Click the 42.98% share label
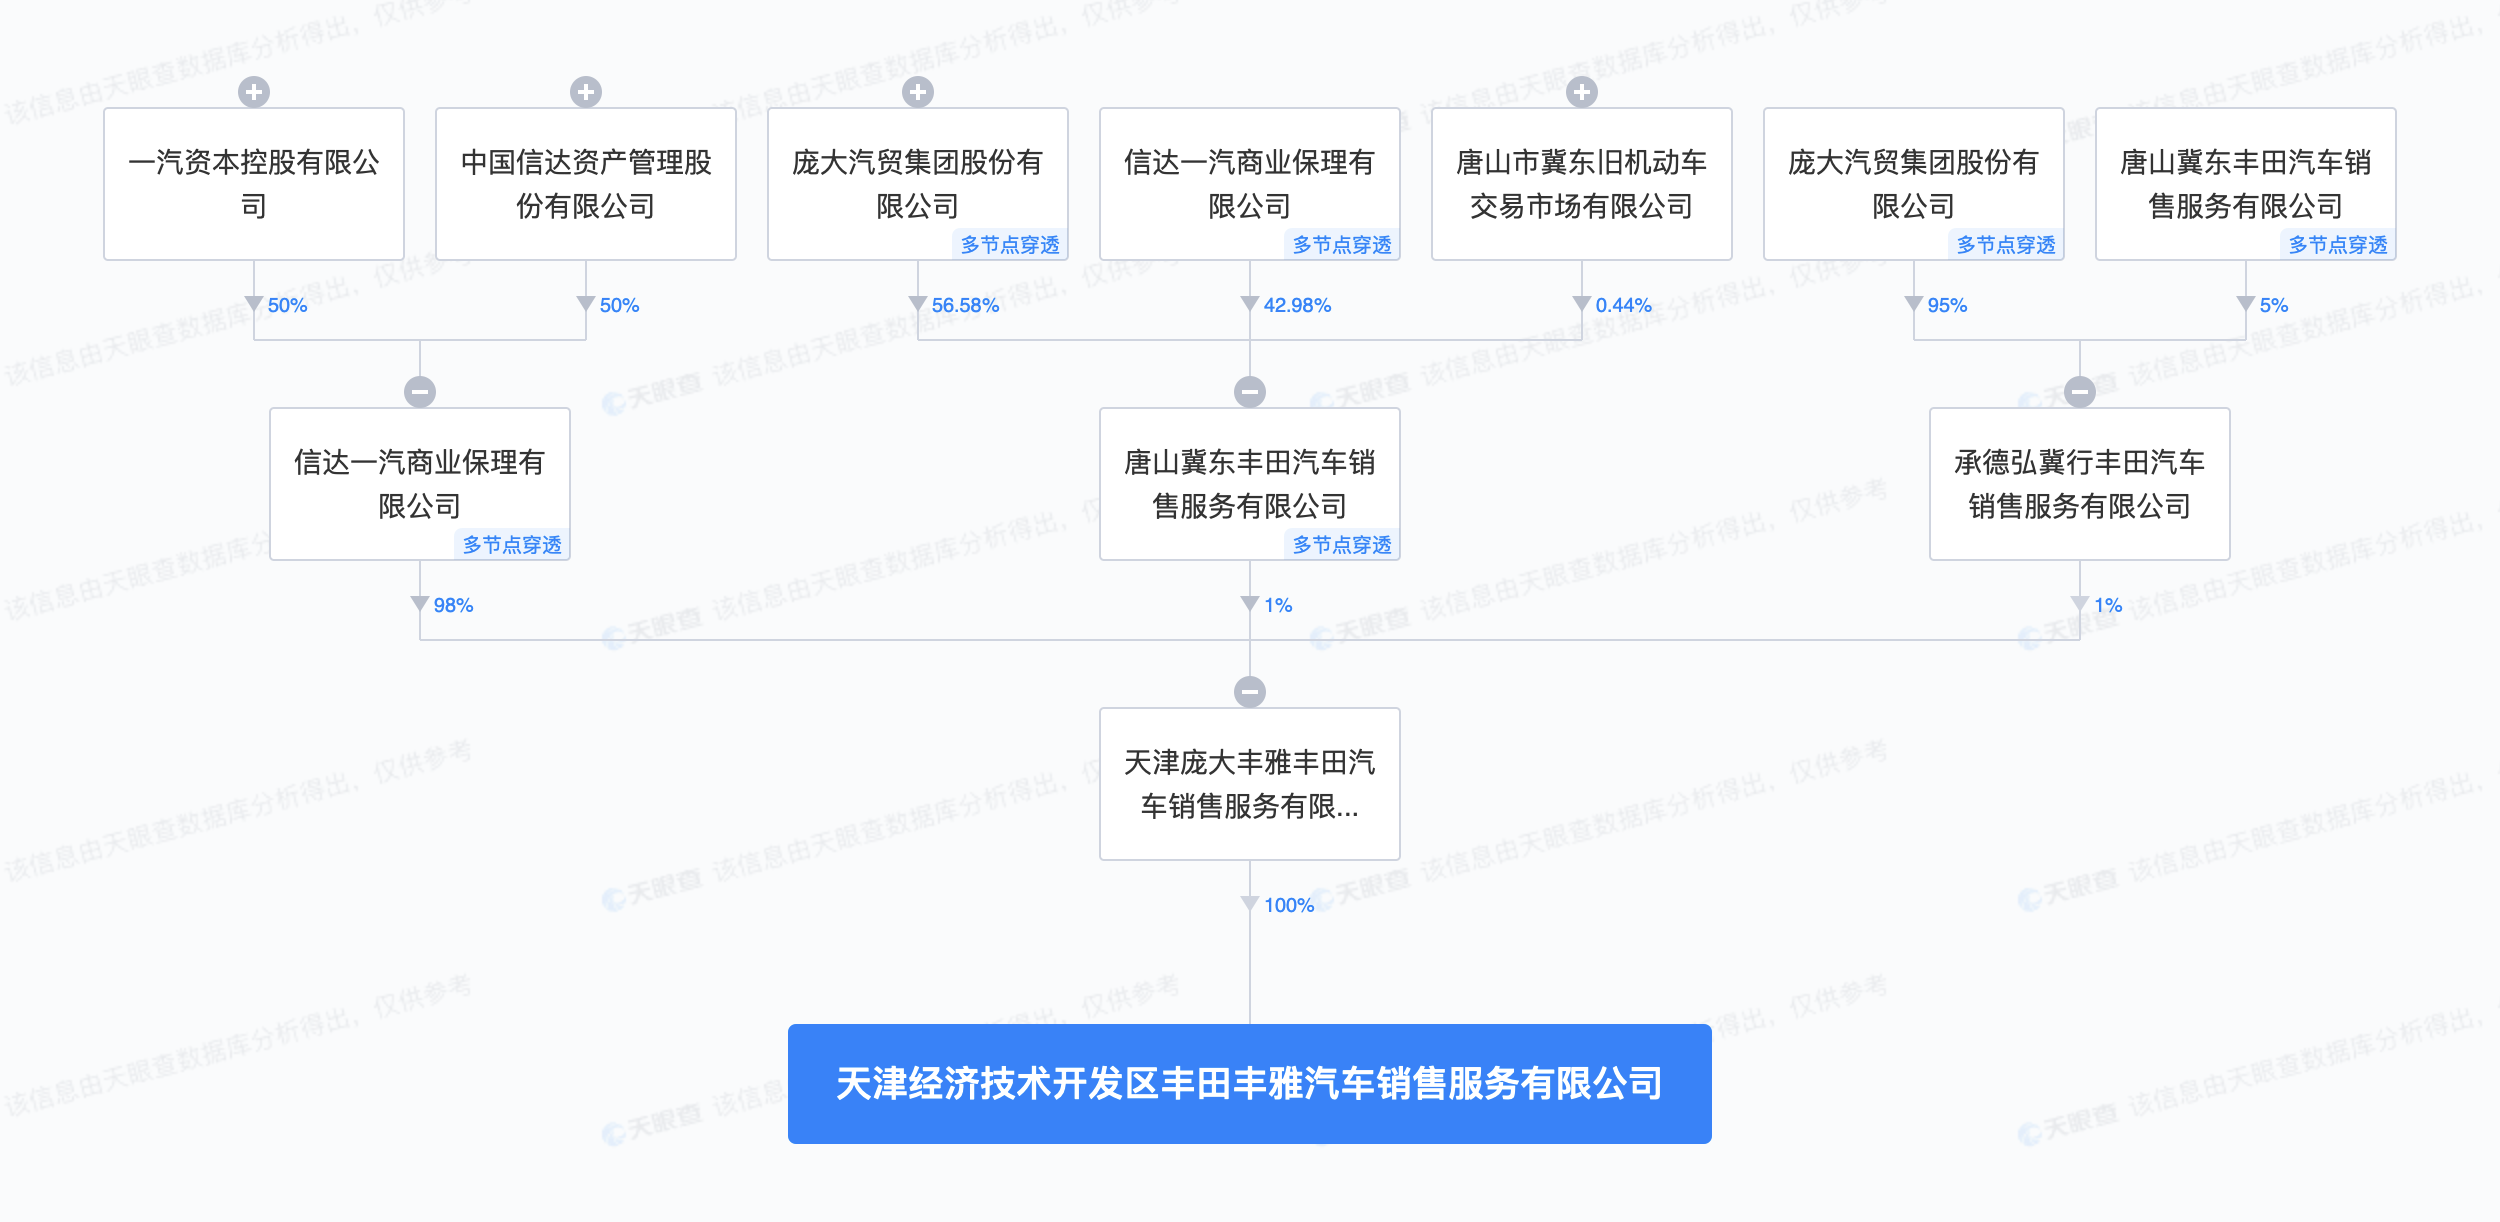 [1297, 305]
